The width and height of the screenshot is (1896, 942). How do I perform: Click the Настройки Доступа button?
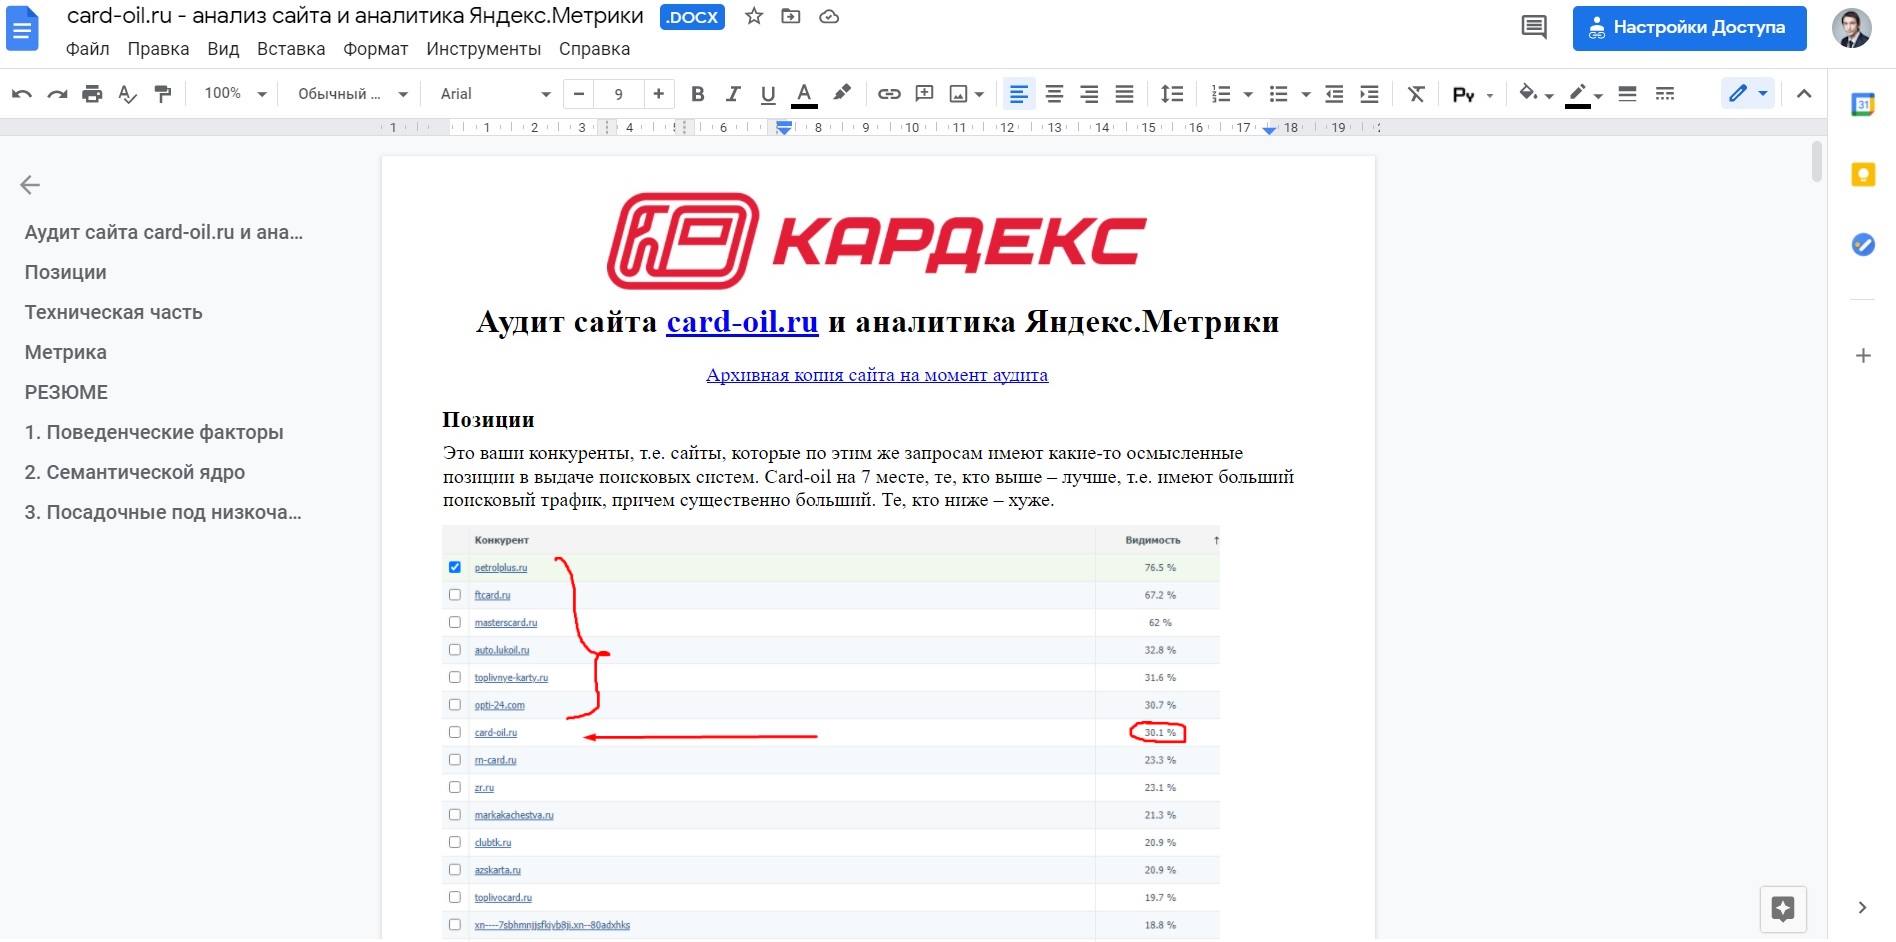point(1689,27)
